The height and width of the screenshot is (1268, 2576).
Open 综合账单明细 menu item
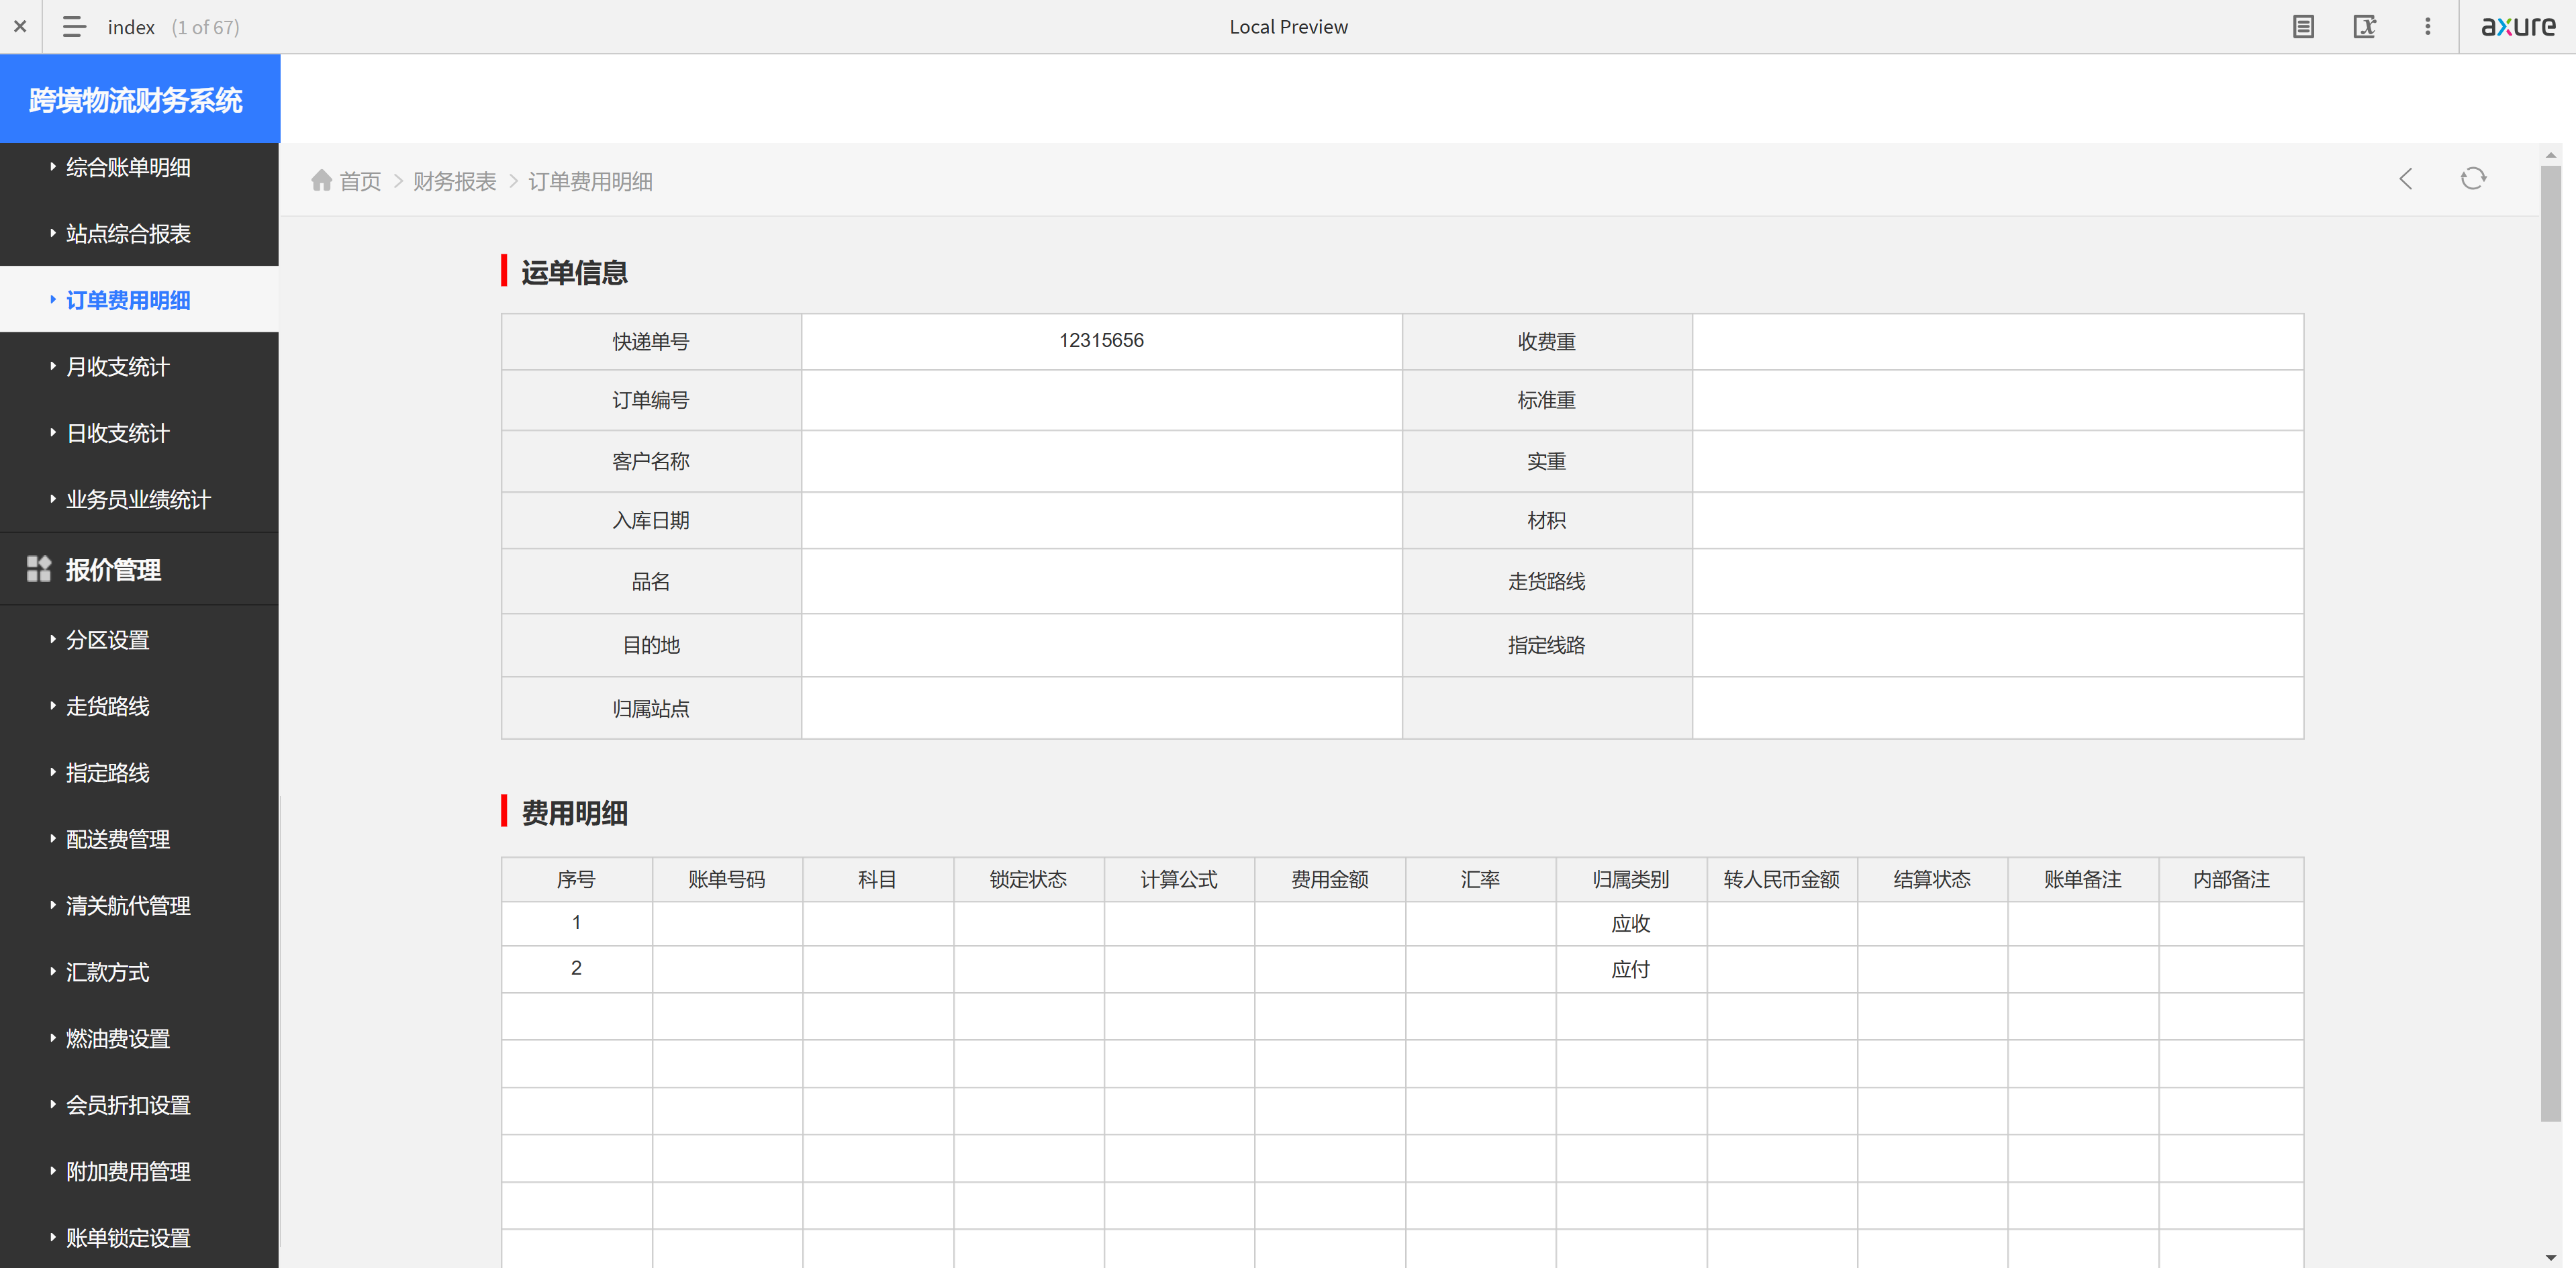click(128, 167)
